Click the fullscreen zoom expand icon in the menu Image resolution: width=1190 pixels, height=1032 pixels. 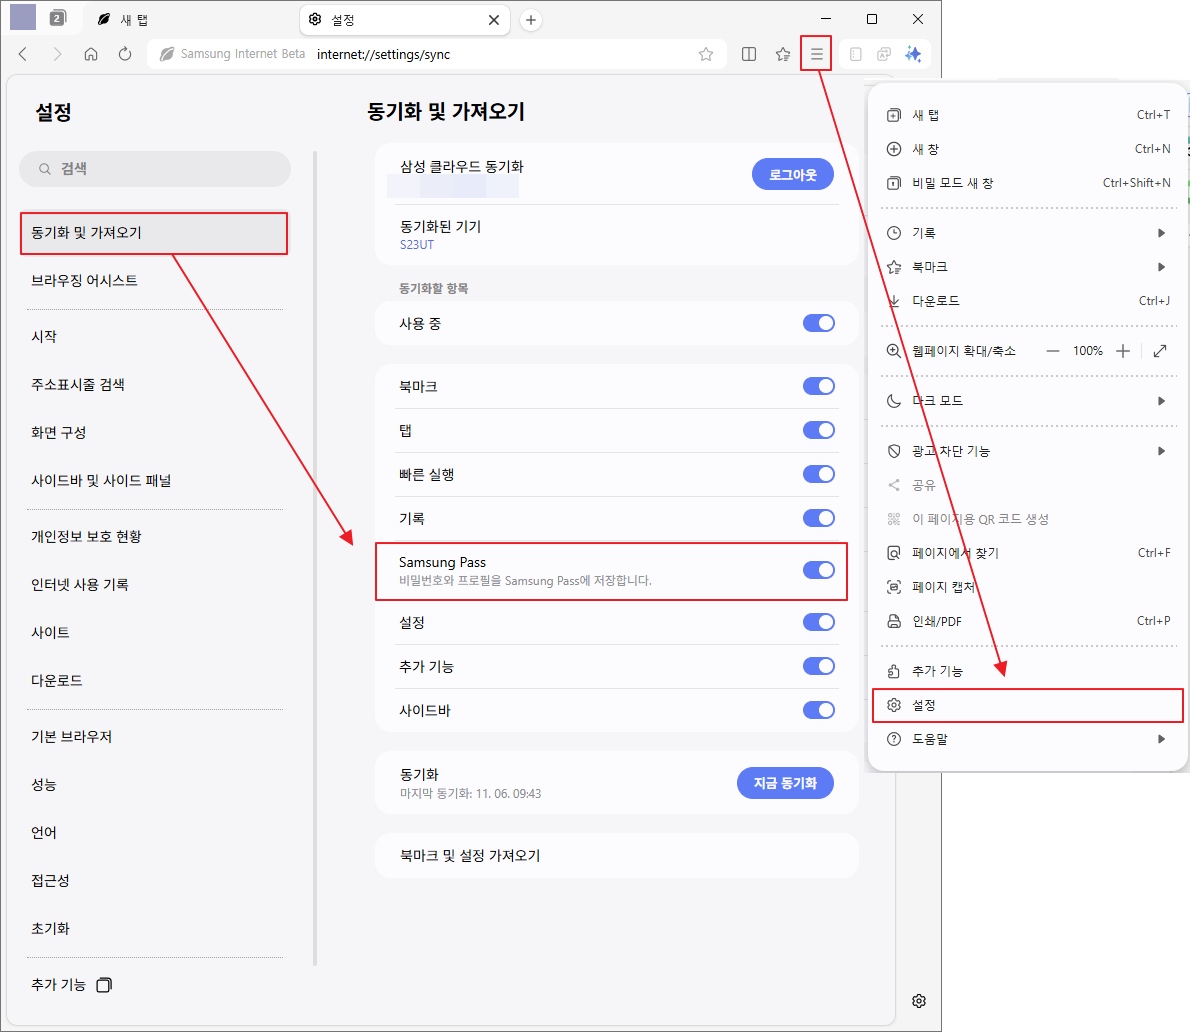click(1160, 350)
